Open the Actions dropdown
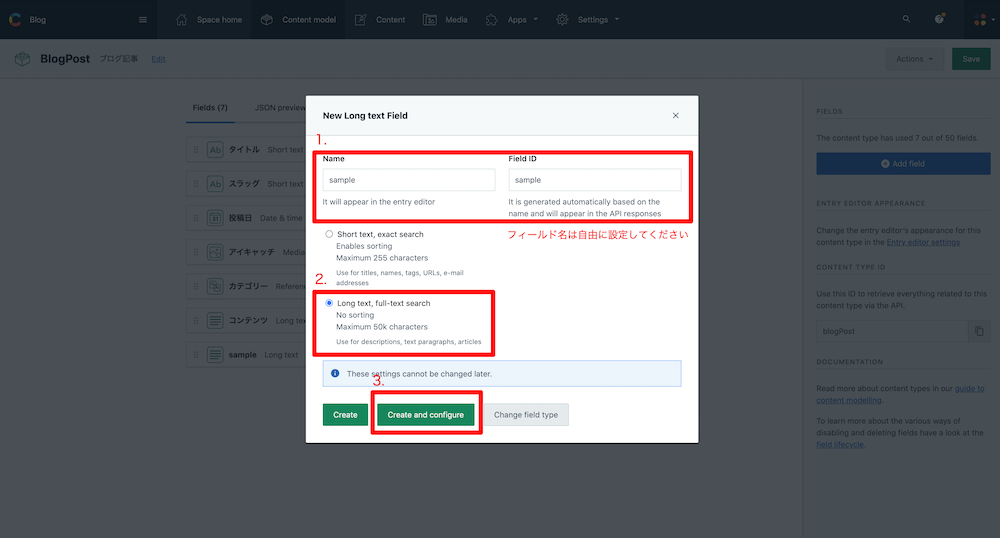Viewport: 1000px width, 538px height. click(x=915, y=59)
